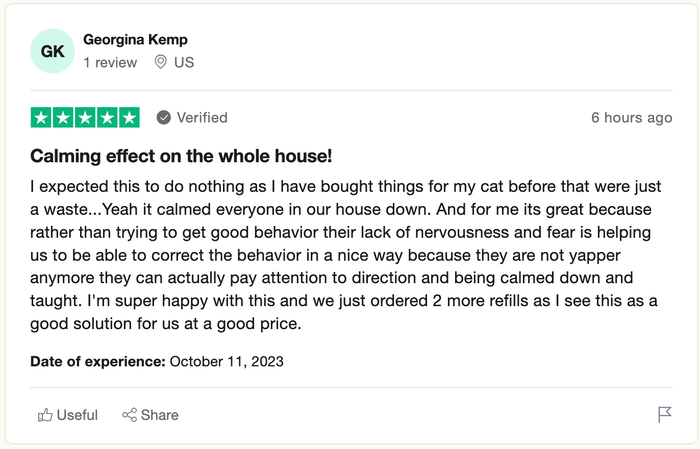The height and width of the screenshot is (449, 700).
Task: Click the fifth green rating star
Action: 129,117
